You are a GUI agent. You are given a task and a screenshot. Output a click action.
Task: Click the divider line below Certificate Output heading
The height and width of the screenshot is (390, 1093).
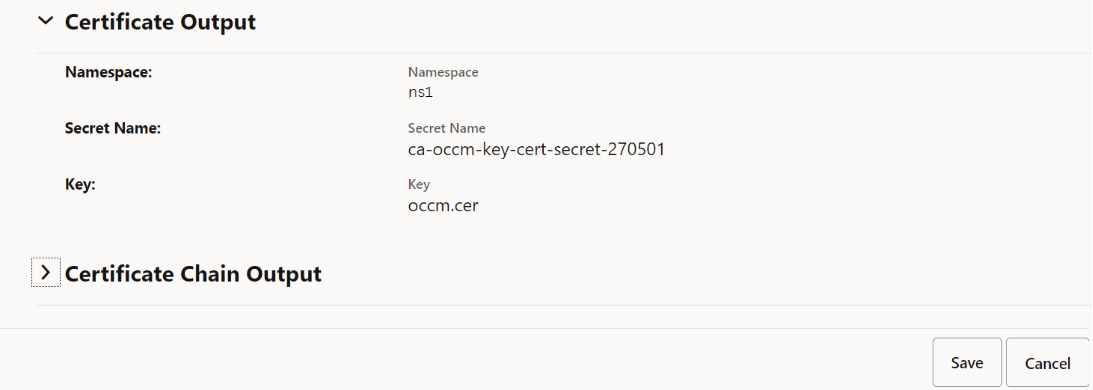point(564,53)
